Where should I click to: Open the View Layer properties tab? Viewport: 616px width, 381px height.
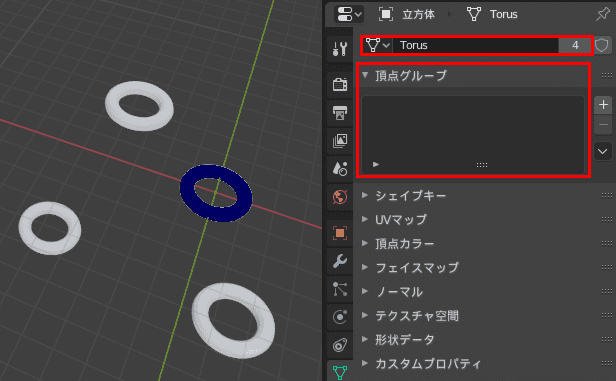point(340,141)
